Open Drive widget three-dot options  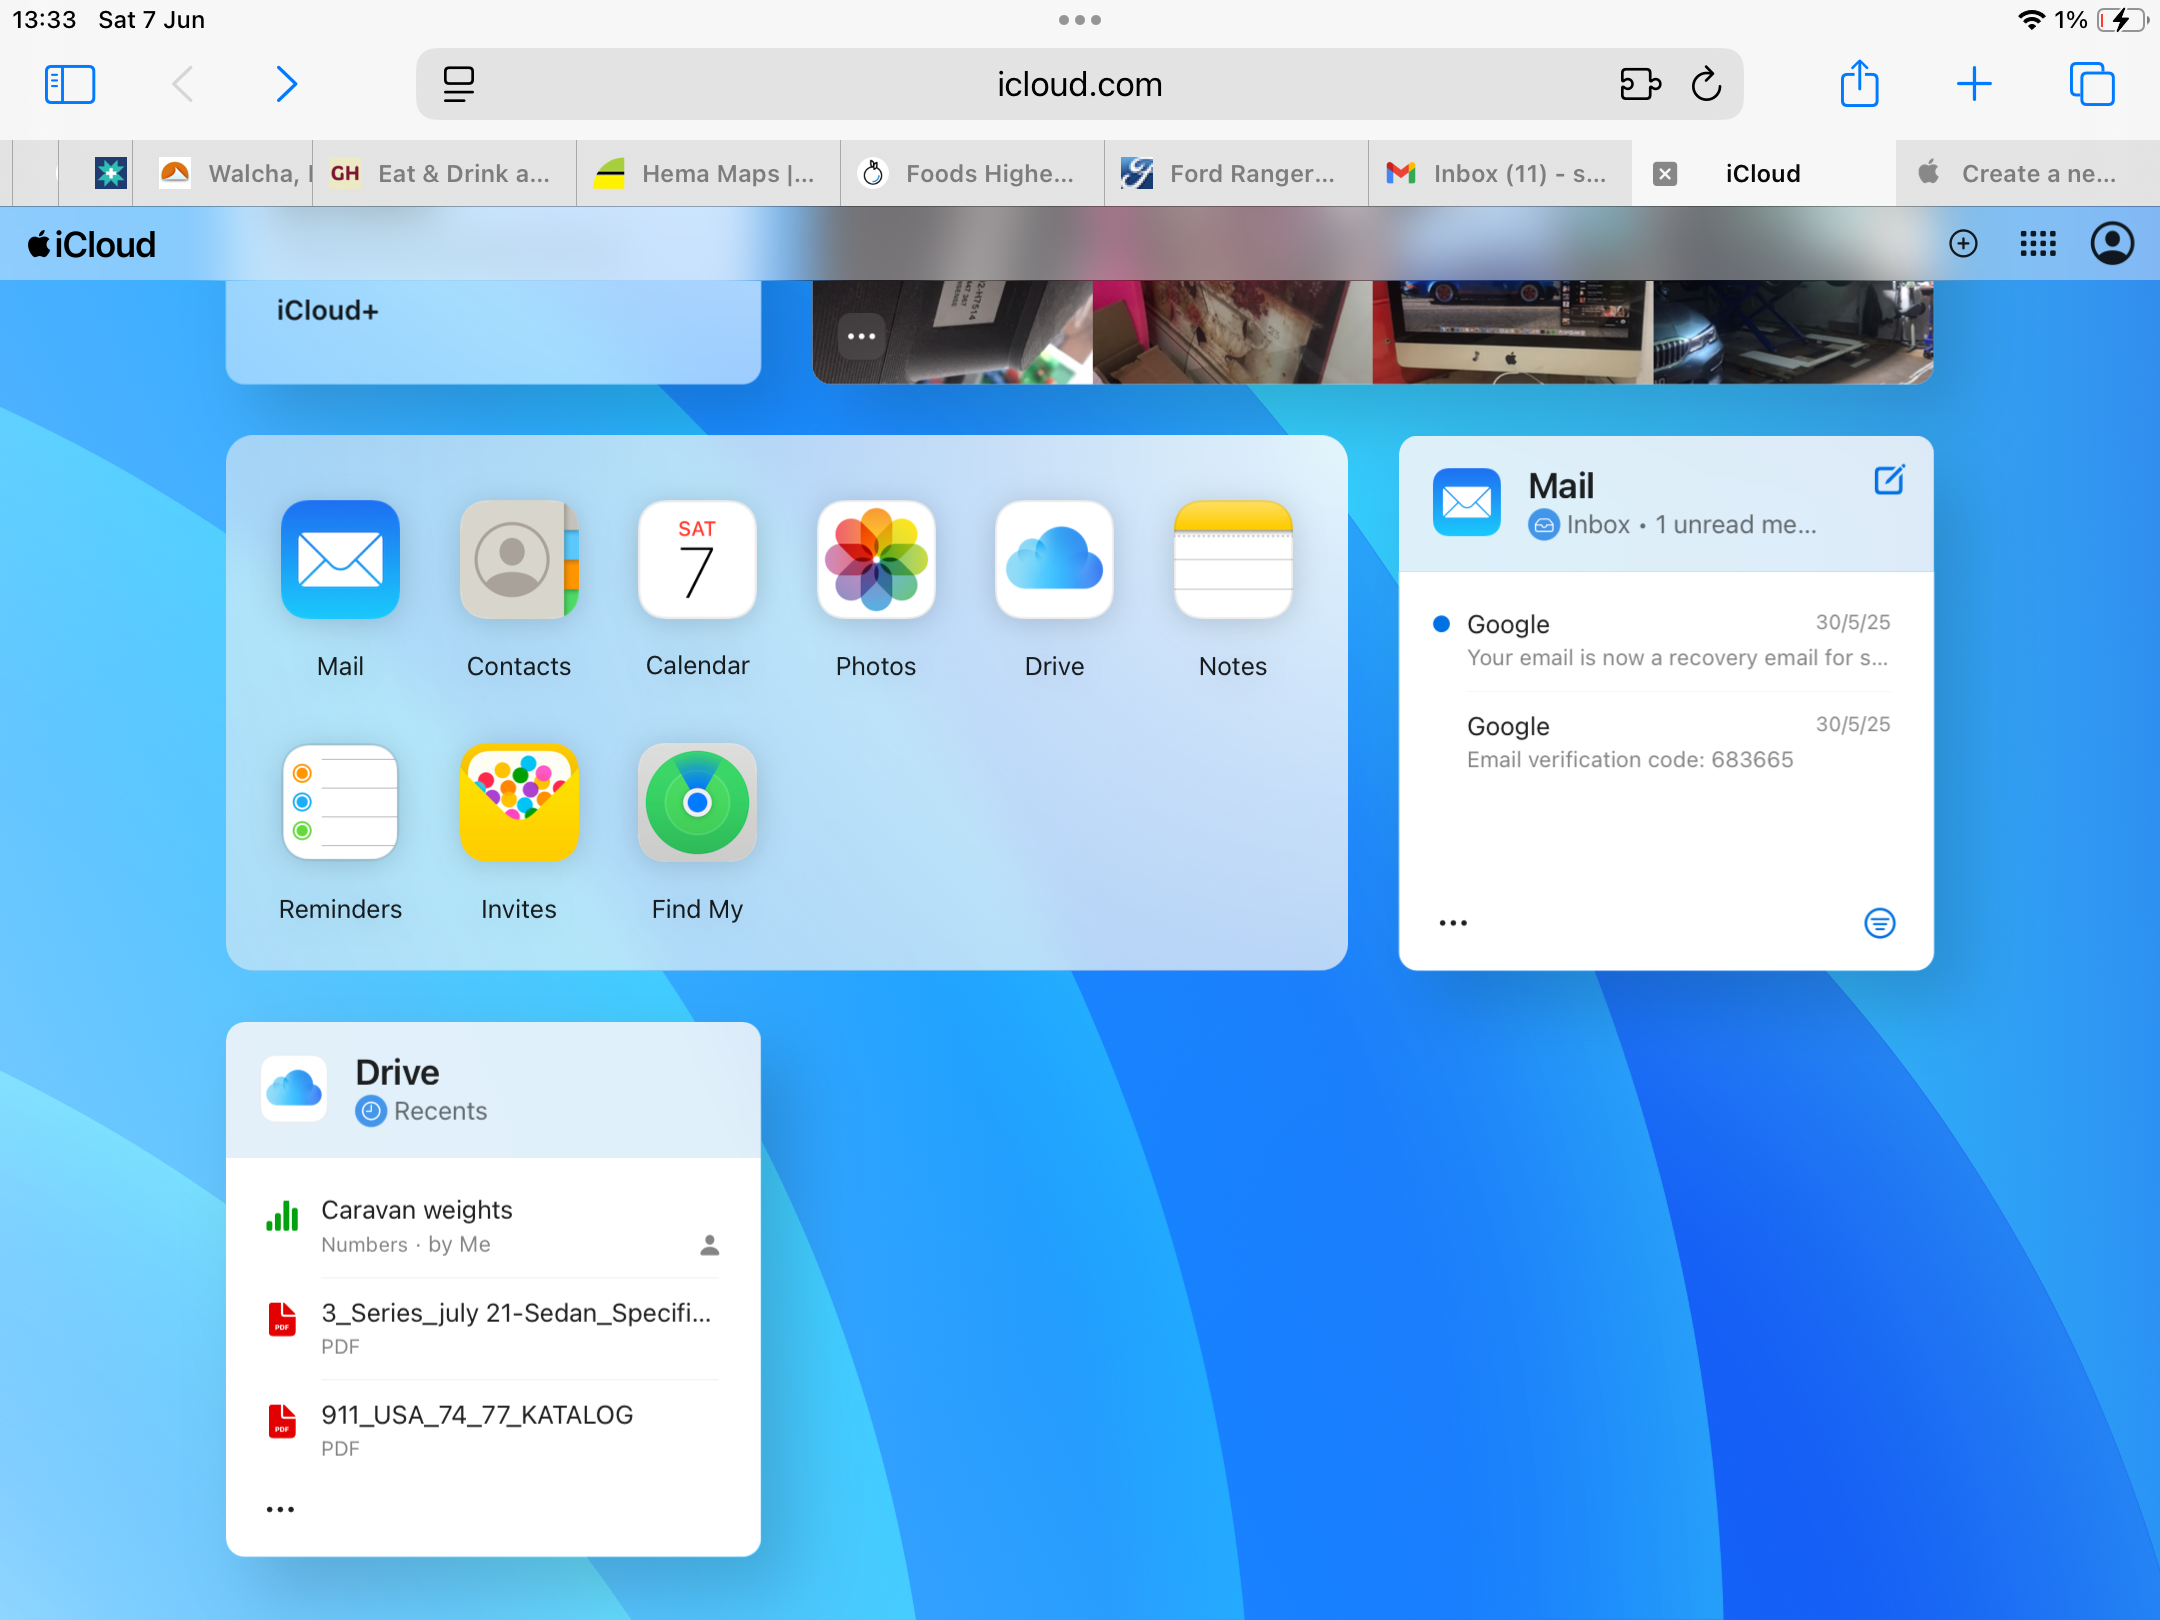(280, 1509)
